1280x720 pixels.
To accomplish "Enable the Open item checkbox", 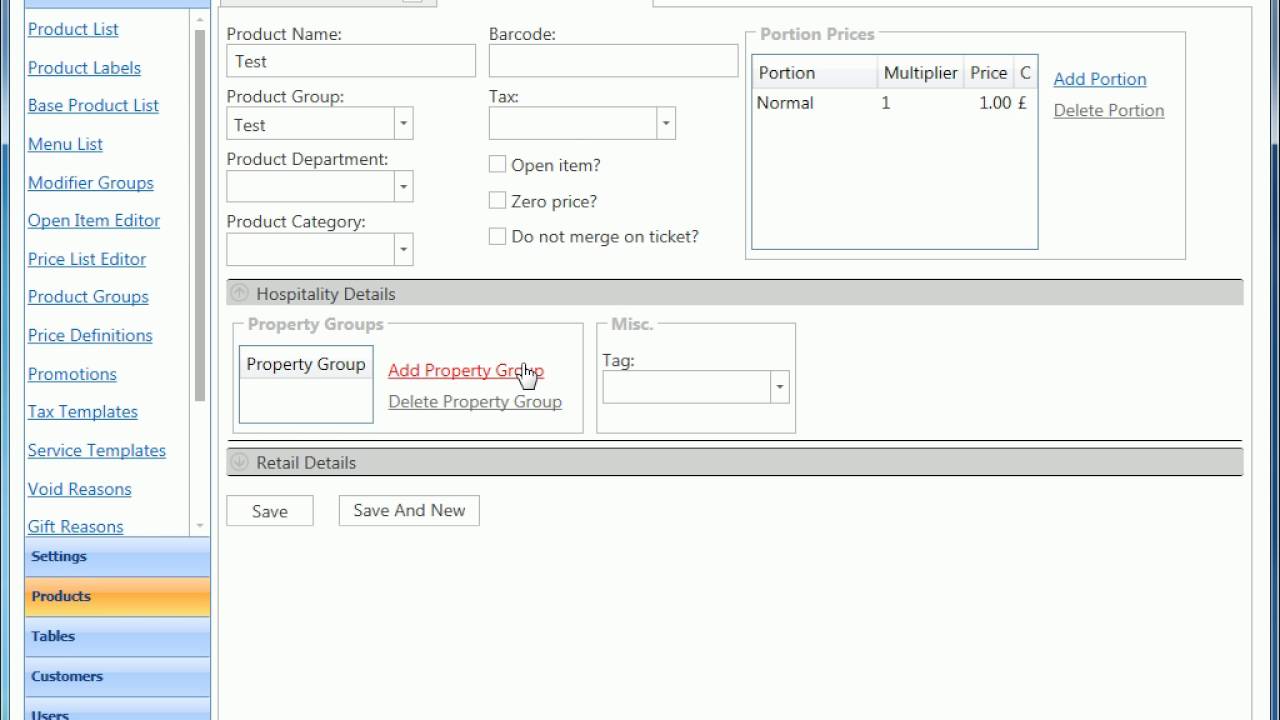I will (497, 164).
